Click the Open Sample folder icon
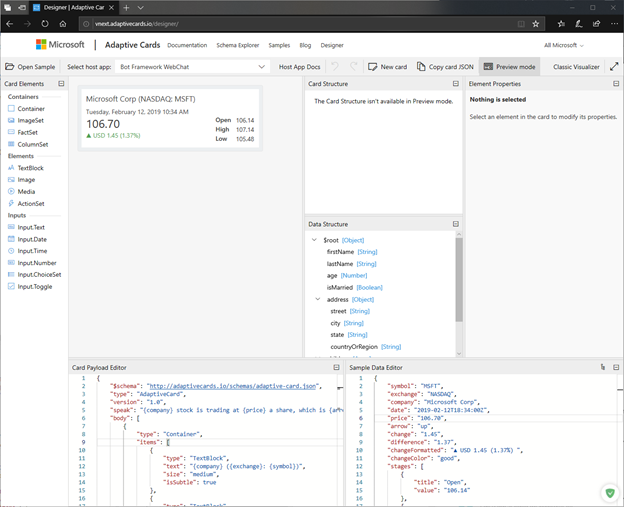 point(10,66)
